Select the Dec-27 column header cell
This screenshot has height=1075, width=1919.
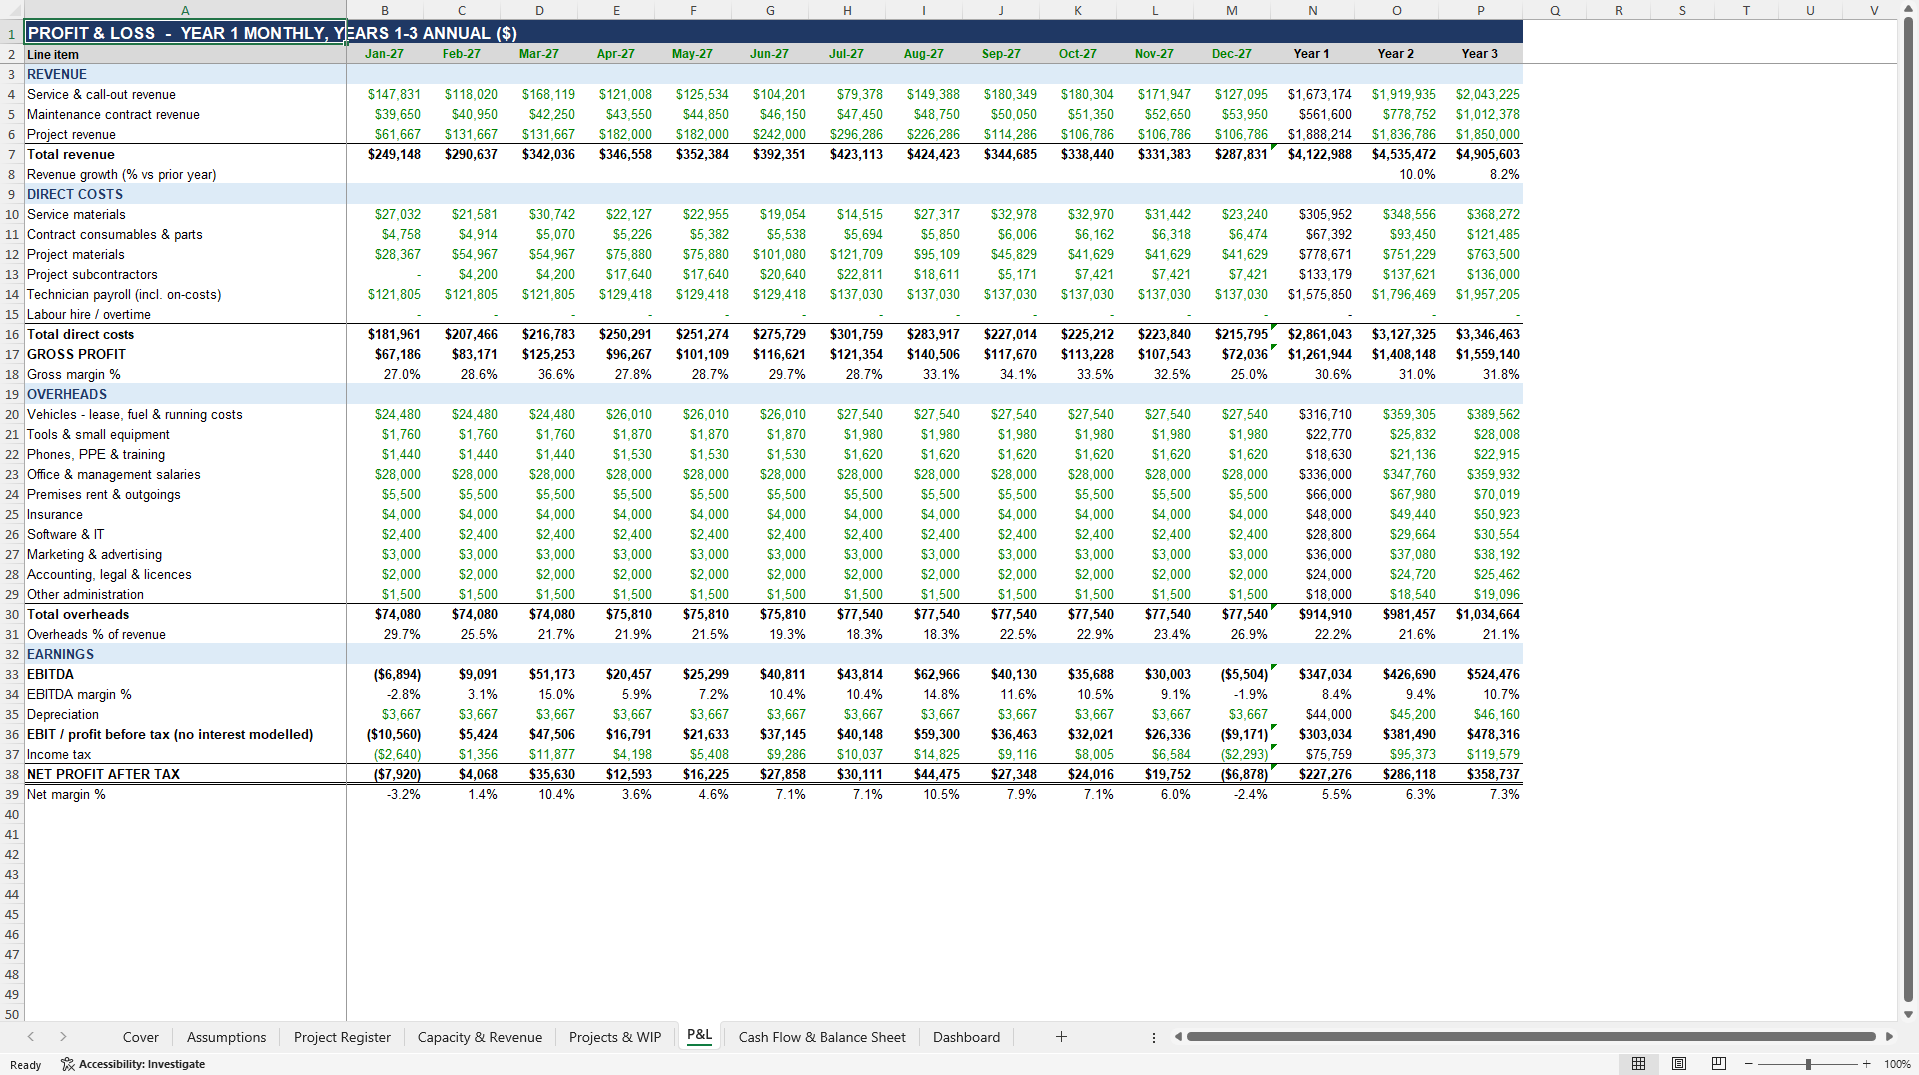[1231, 54]
